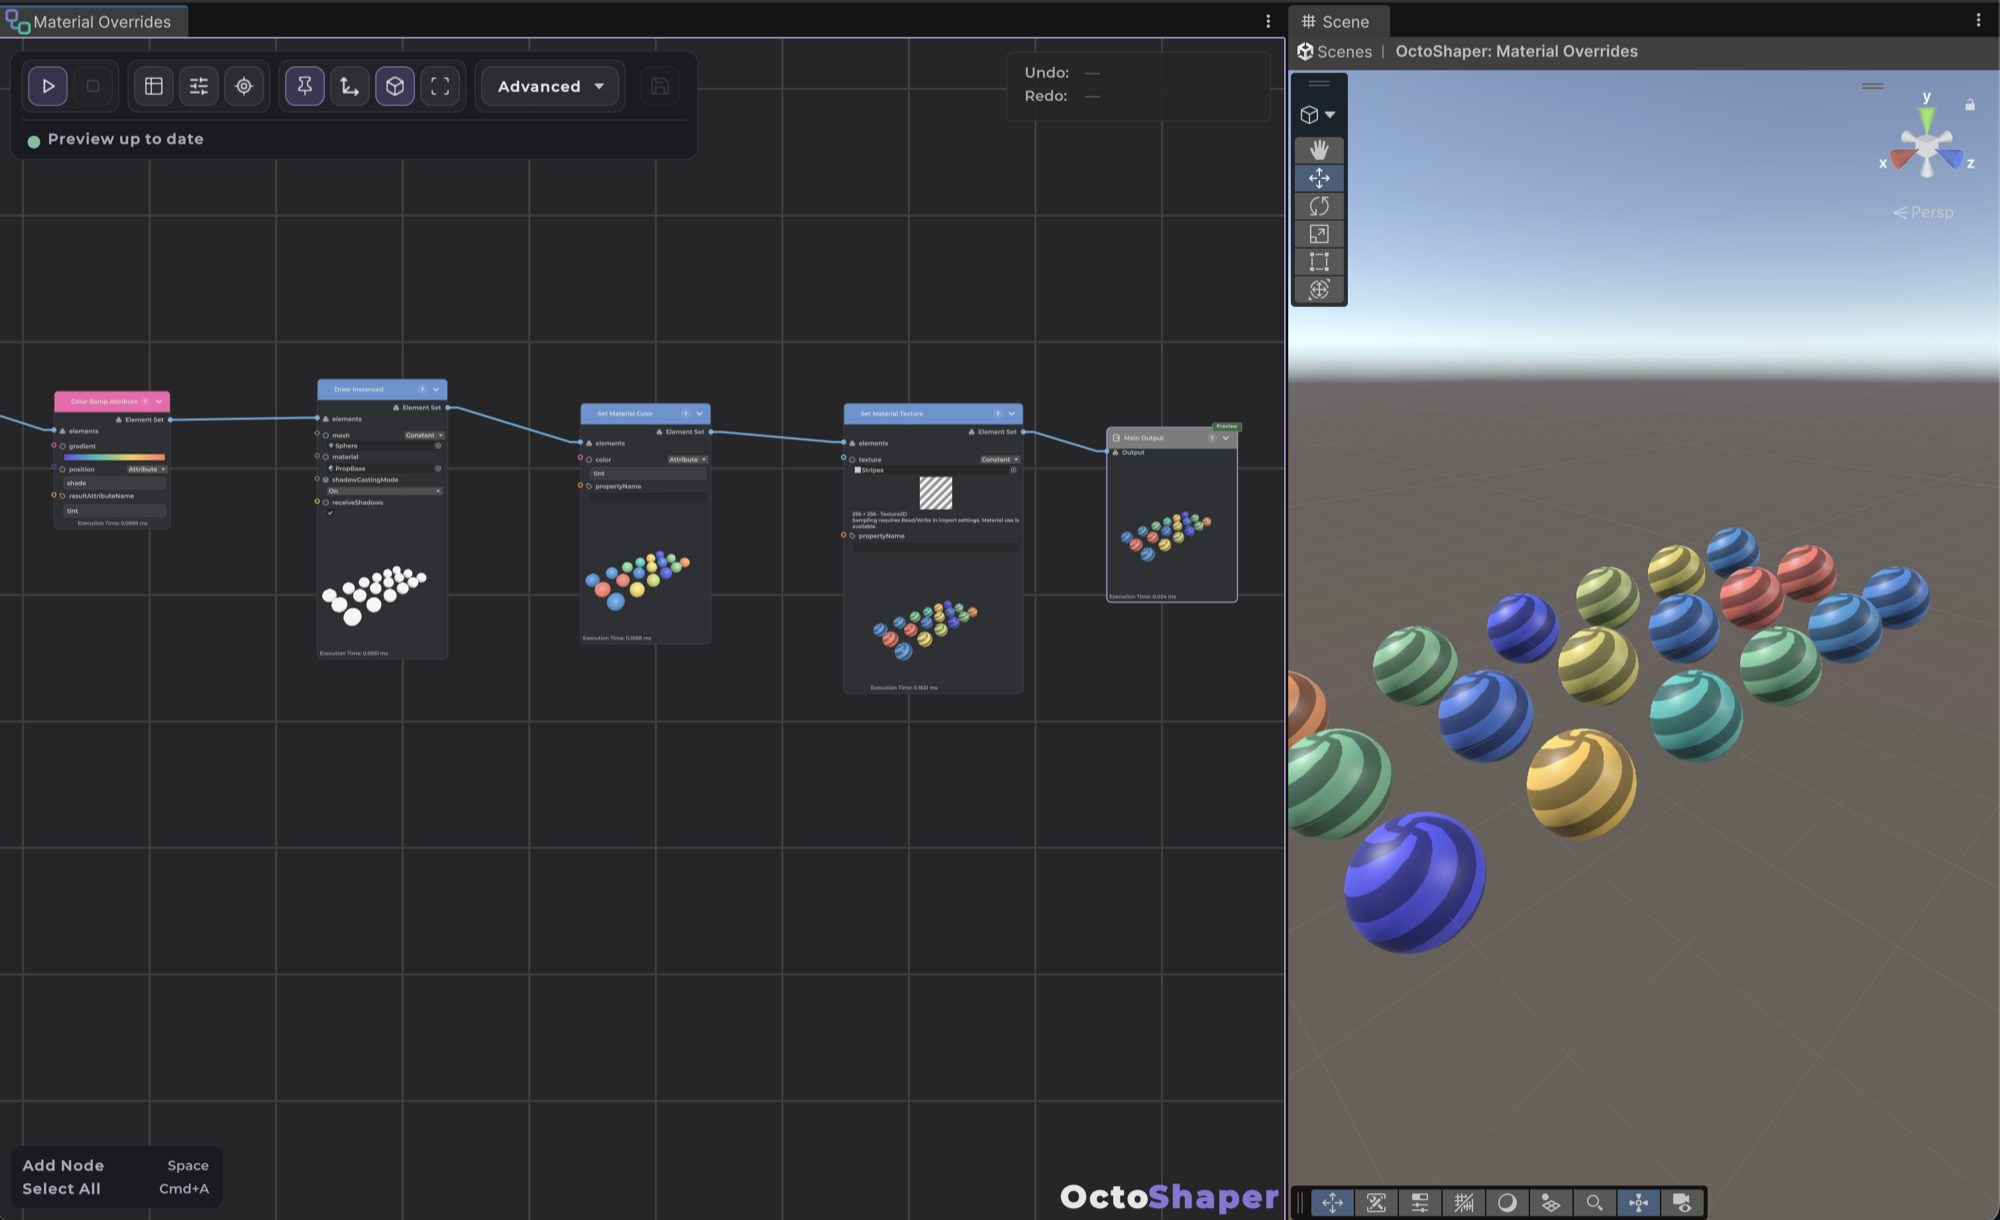This screenshot has width=2000, height=1220.
Task: Click the axis origin icon in toolbar
Action: coord(350,86)
